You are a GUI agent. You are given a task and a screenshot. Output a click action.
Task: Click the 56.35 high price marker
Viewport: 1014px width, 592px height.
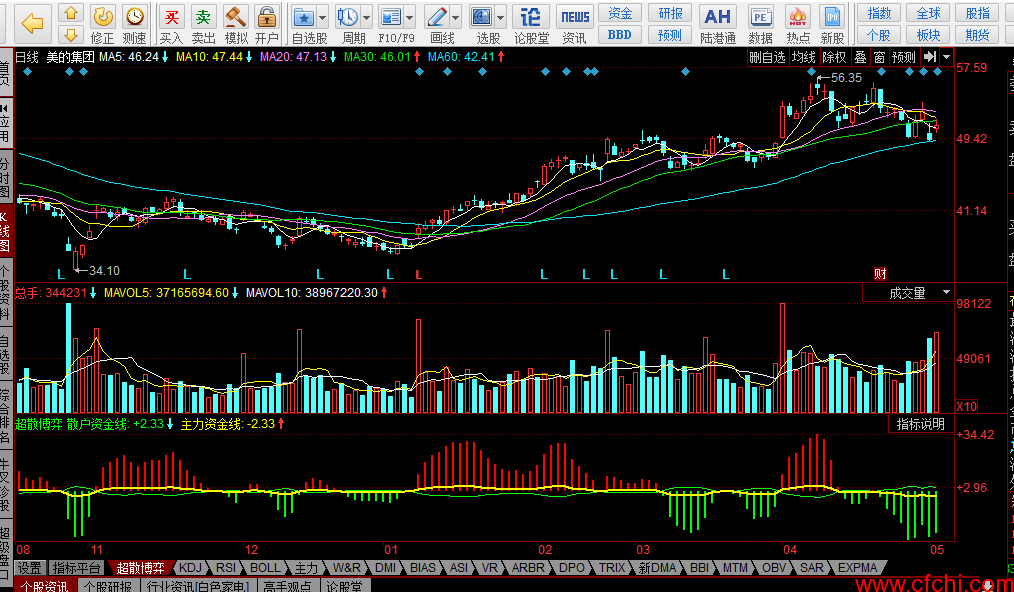coord(845,77)
